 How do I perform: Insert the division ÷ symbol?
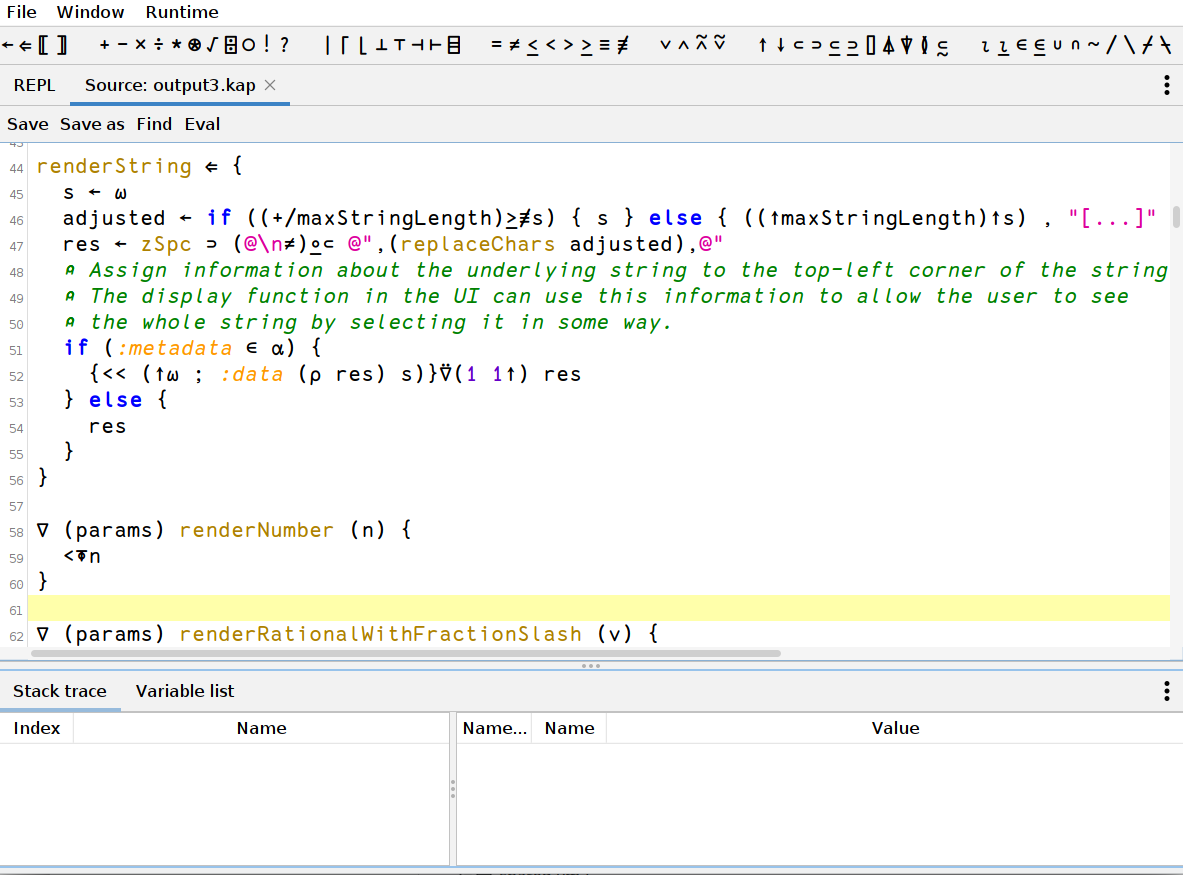pos(157,44)
